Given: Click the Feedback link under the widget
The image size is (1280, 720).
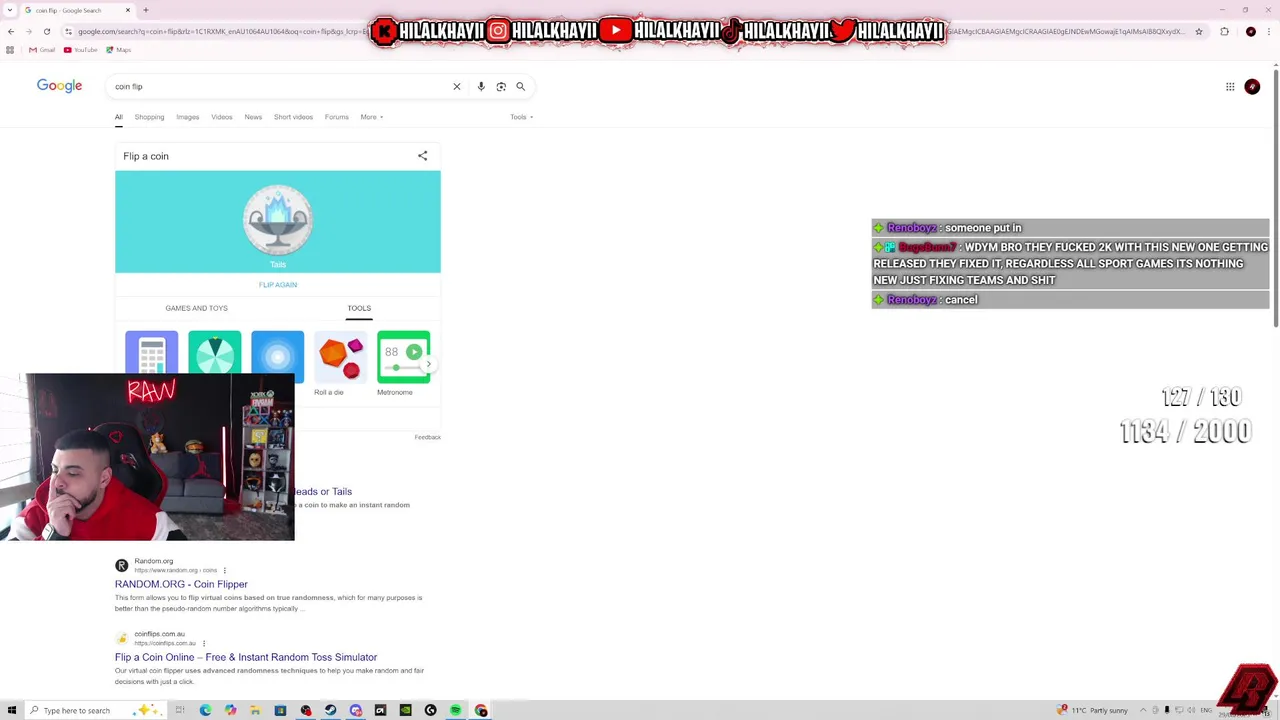Looking at the screenshot, I should click(427, 437).
